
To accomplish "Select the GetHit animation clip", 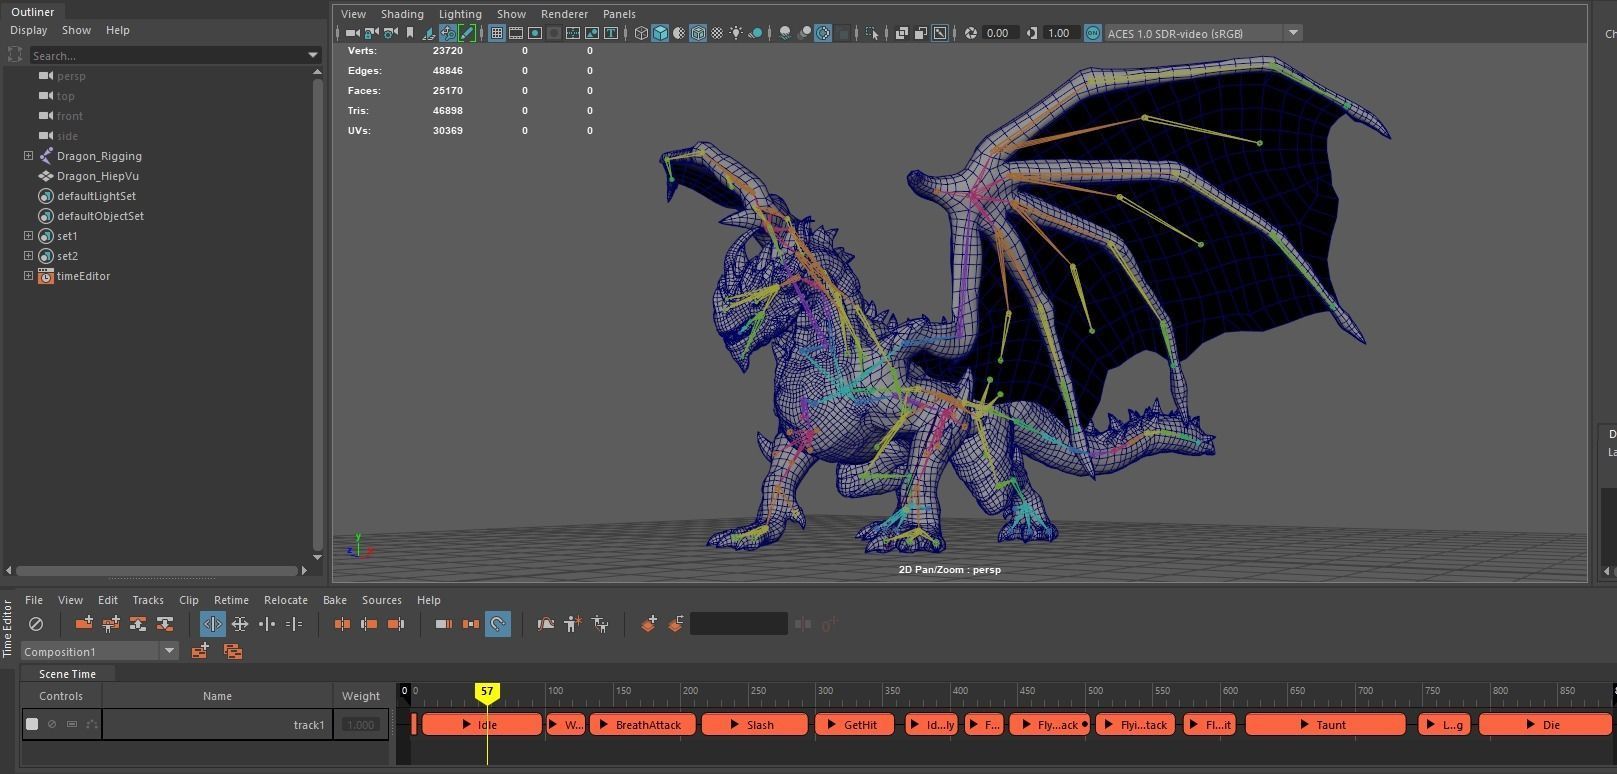I will tap(855, 725).
